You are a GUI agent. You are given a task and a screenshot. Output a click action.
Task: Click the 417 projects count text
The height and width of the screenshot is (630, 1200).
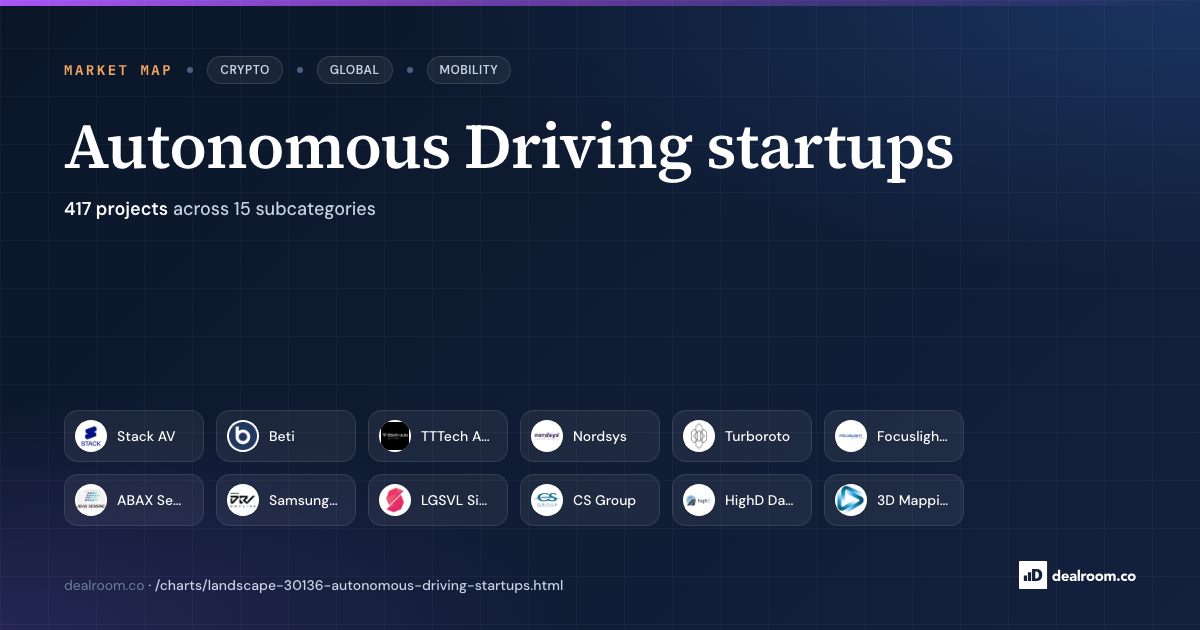pos(116,209)
